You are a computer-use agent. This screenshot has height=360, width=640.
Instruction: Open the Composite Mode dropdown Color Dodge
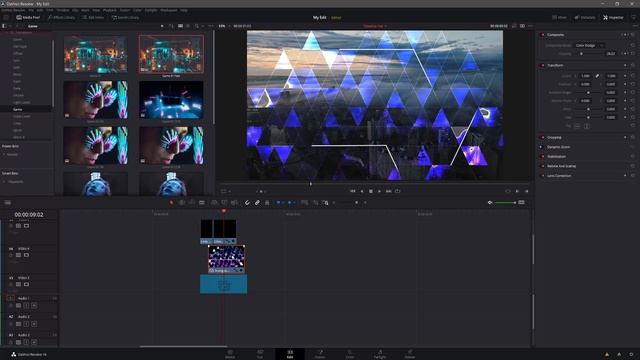(x=589, y=46)
